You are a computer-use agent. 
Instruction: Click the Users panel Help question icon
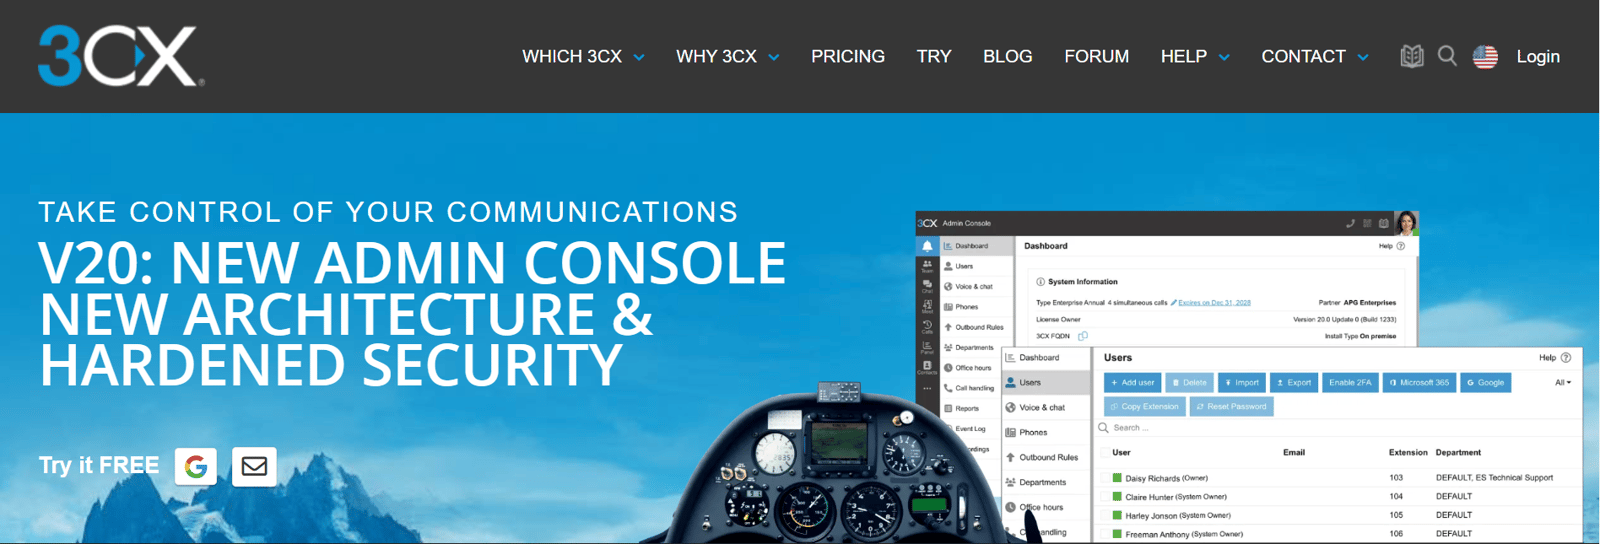coord(1566,357)
